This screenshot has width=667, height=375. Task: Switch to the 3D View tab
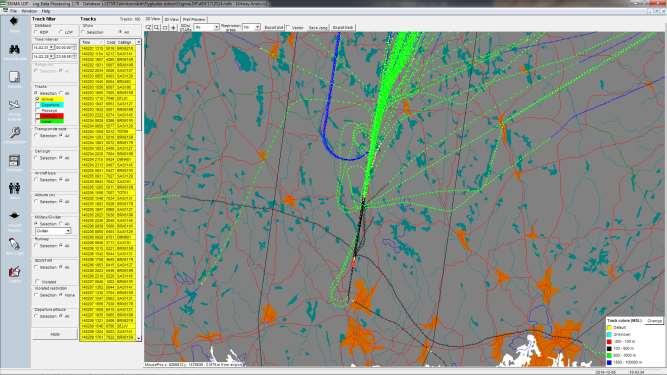click(171, 20)
